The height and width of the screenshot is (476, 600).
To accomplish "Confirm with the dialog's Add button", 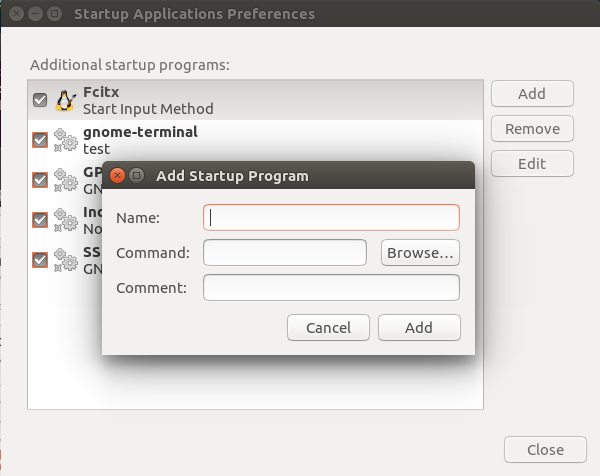I will coord(419,328).
